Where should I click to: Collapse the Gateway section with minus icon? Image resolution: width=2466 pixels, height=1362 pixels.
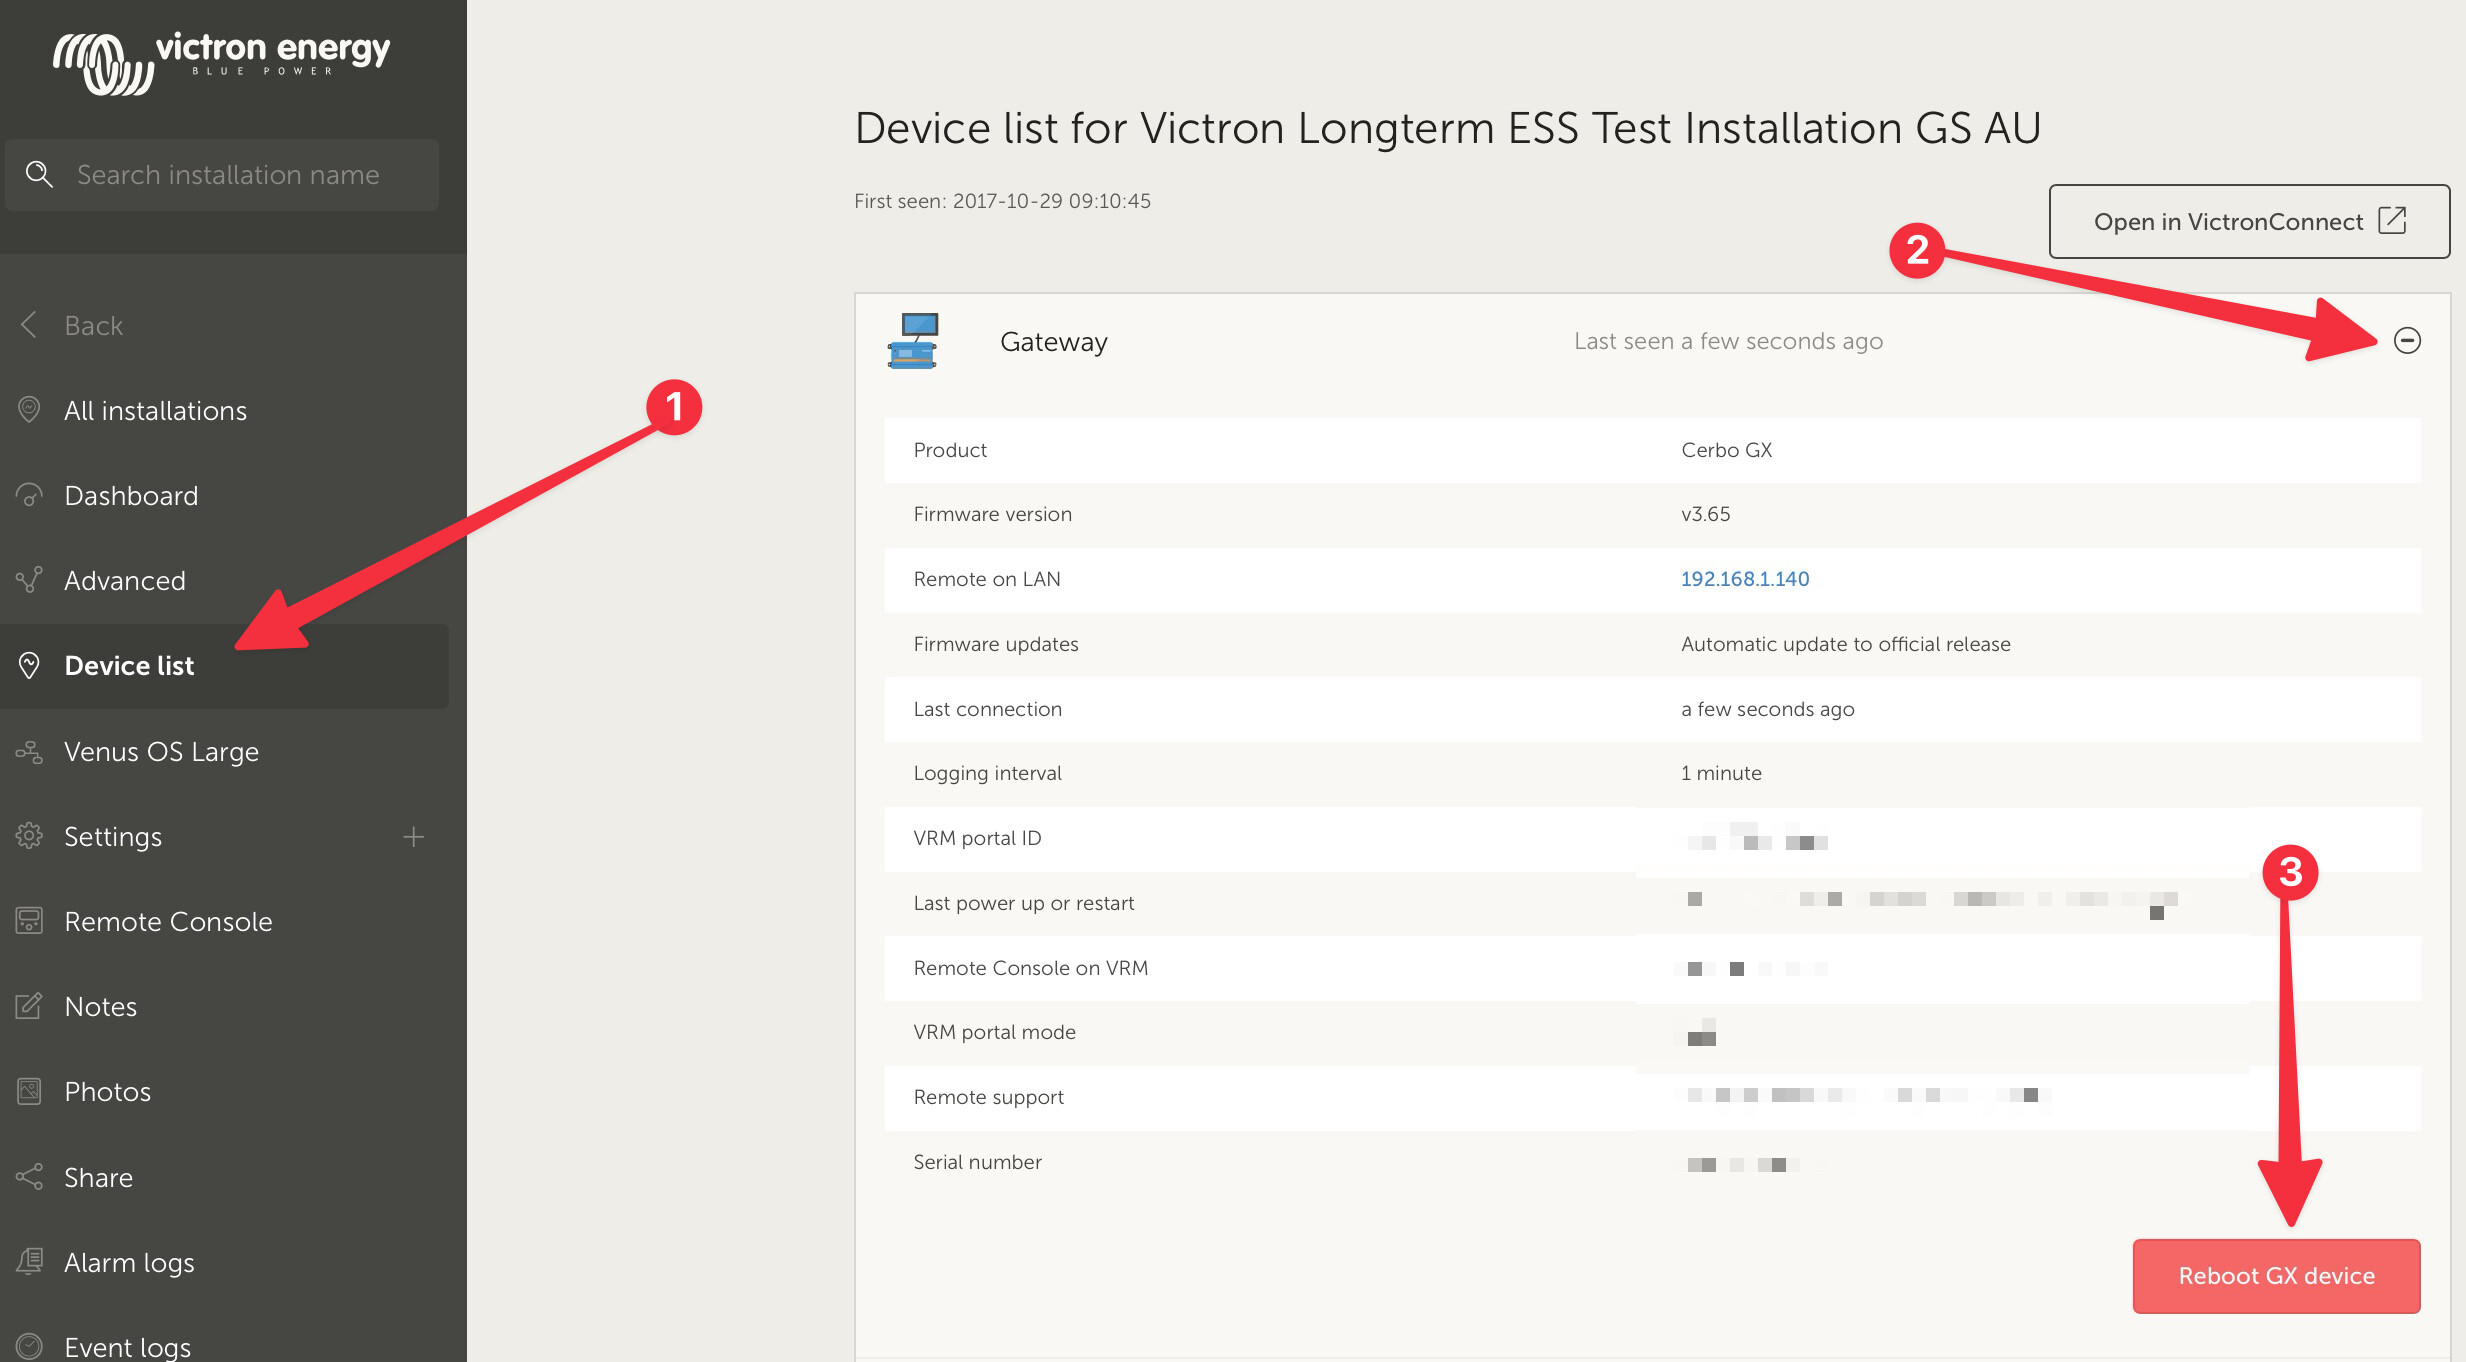click(x=2407, y=341)
